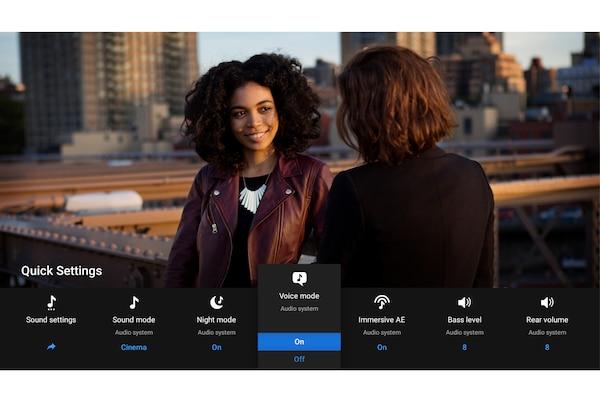Image resolution: width=600 pixels, height=401 pixels.
Task: Toggle the Immersive AE On value
Action: (382, 347)
